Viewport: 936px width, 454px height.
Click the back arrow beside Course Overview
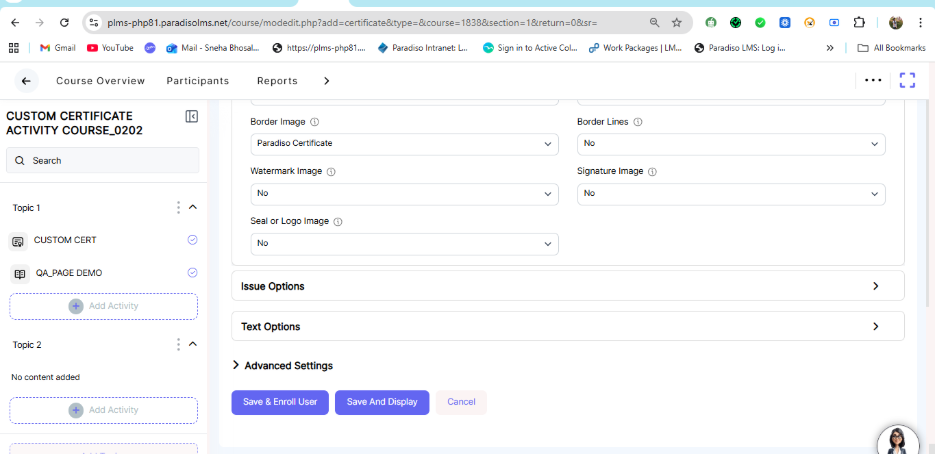(26, 81)
